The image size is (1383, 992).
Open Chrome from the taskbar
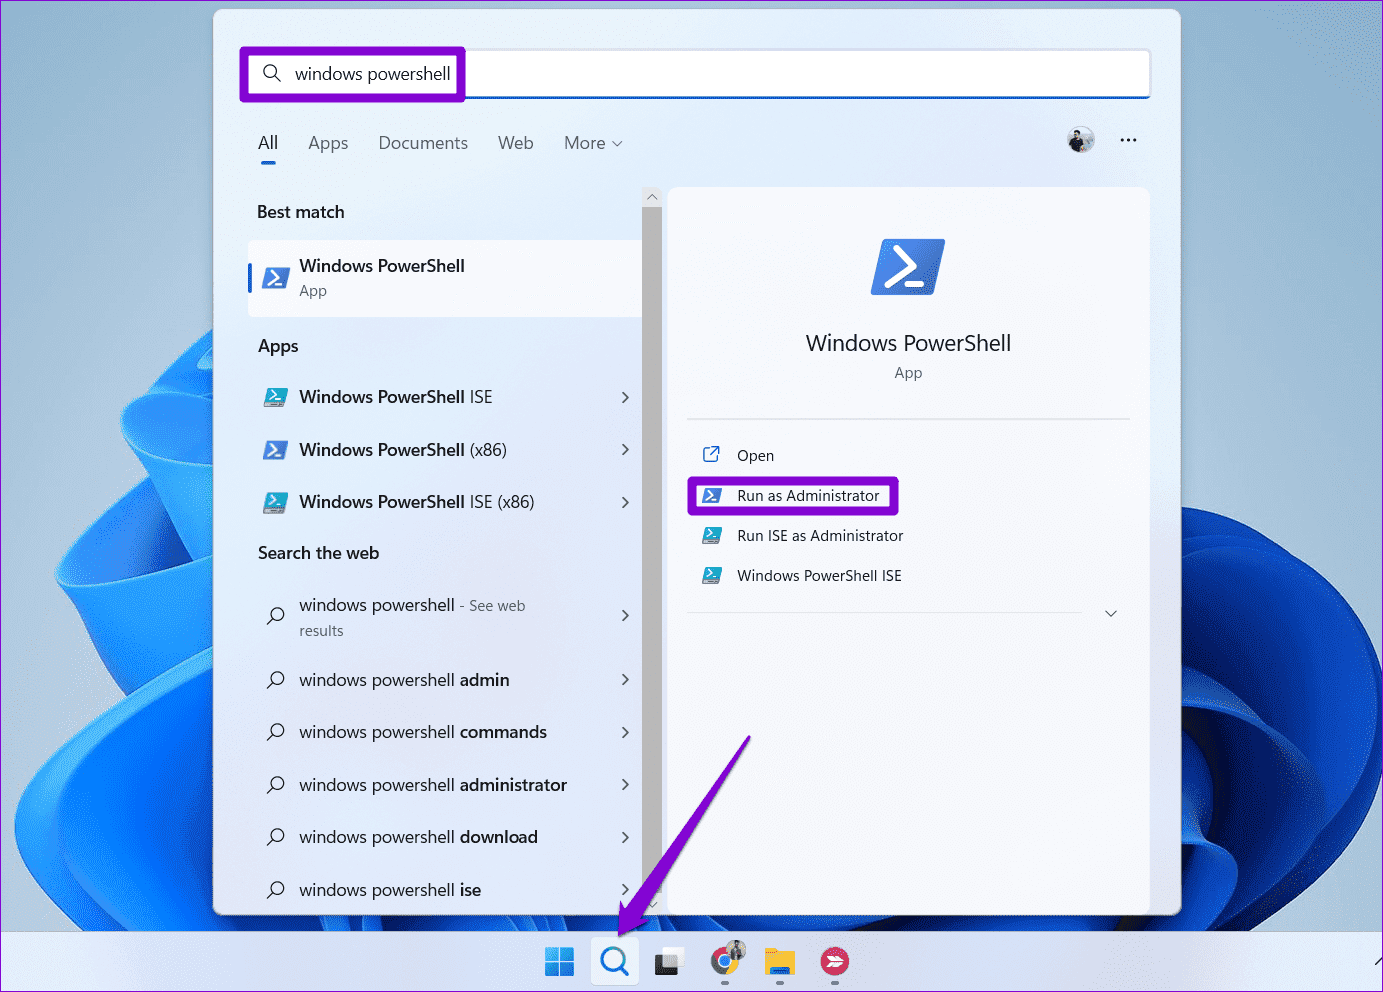[725, 962]
